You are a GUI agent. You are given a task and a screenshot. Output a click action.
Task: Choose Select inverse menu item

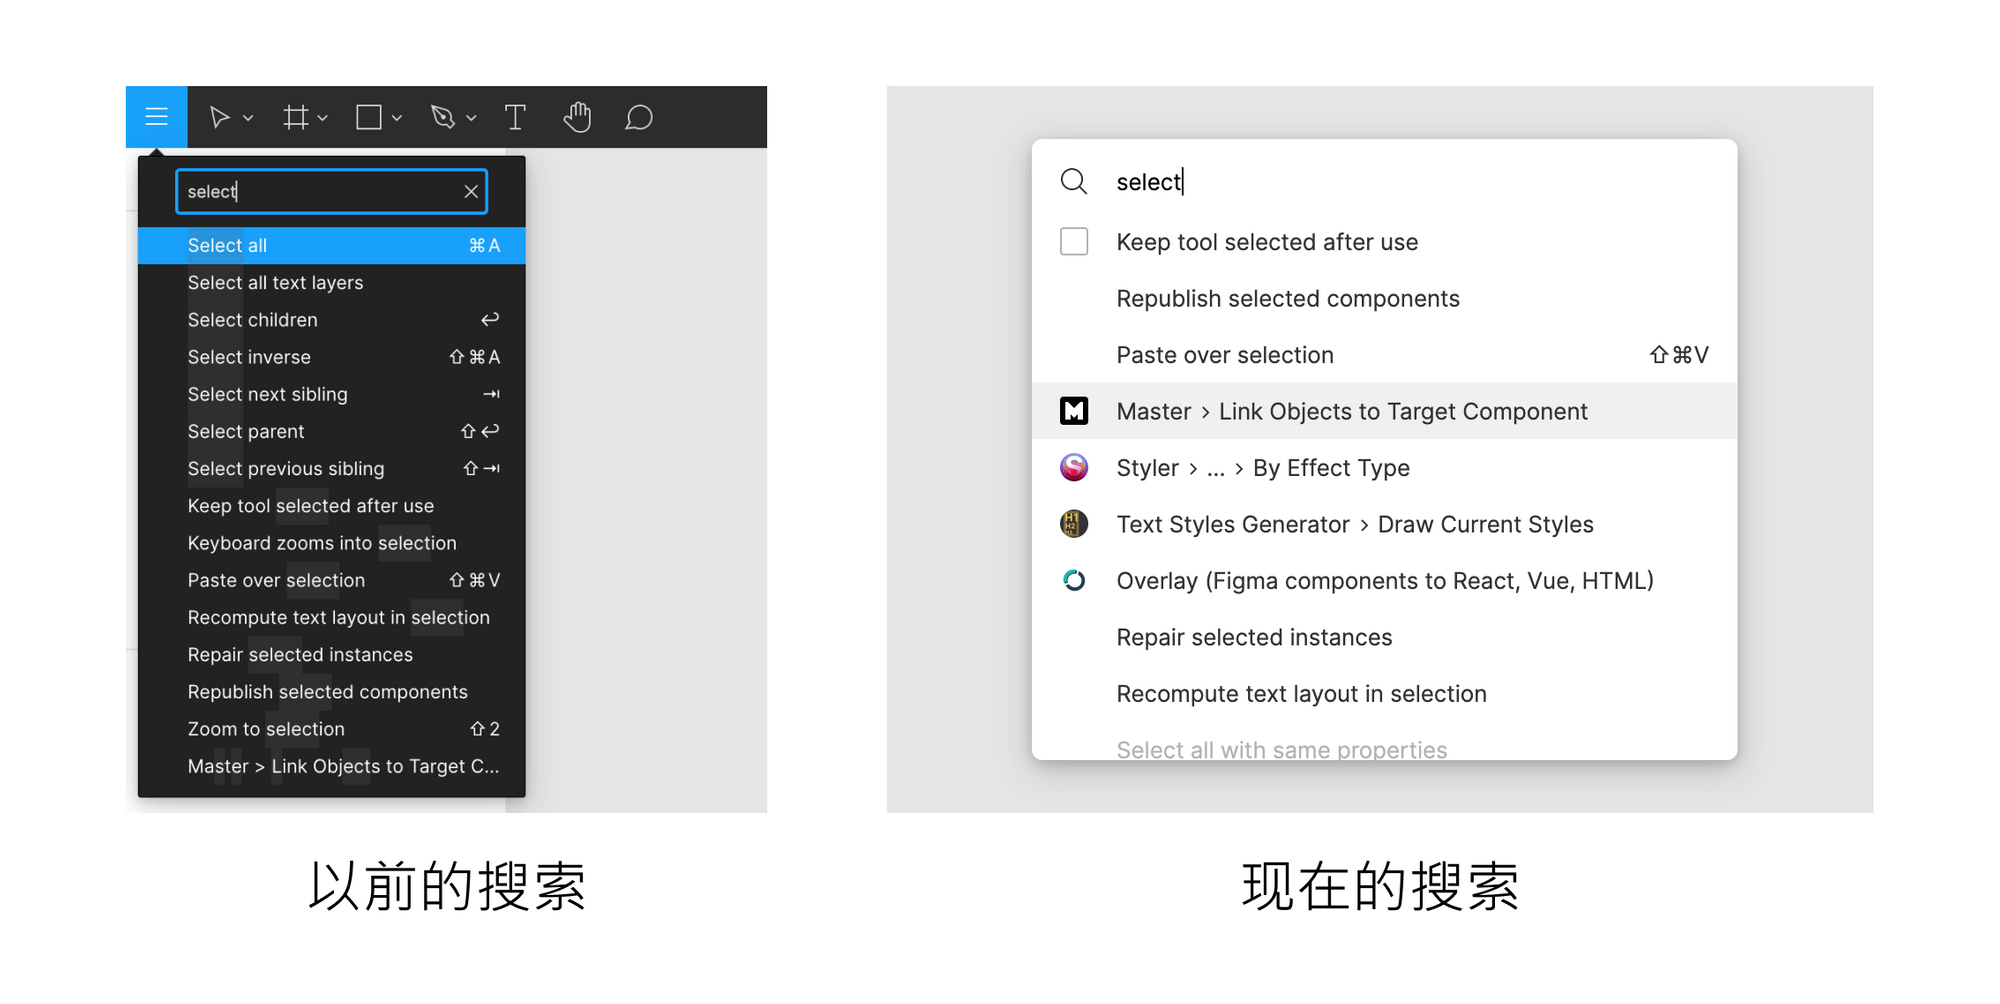331,357
